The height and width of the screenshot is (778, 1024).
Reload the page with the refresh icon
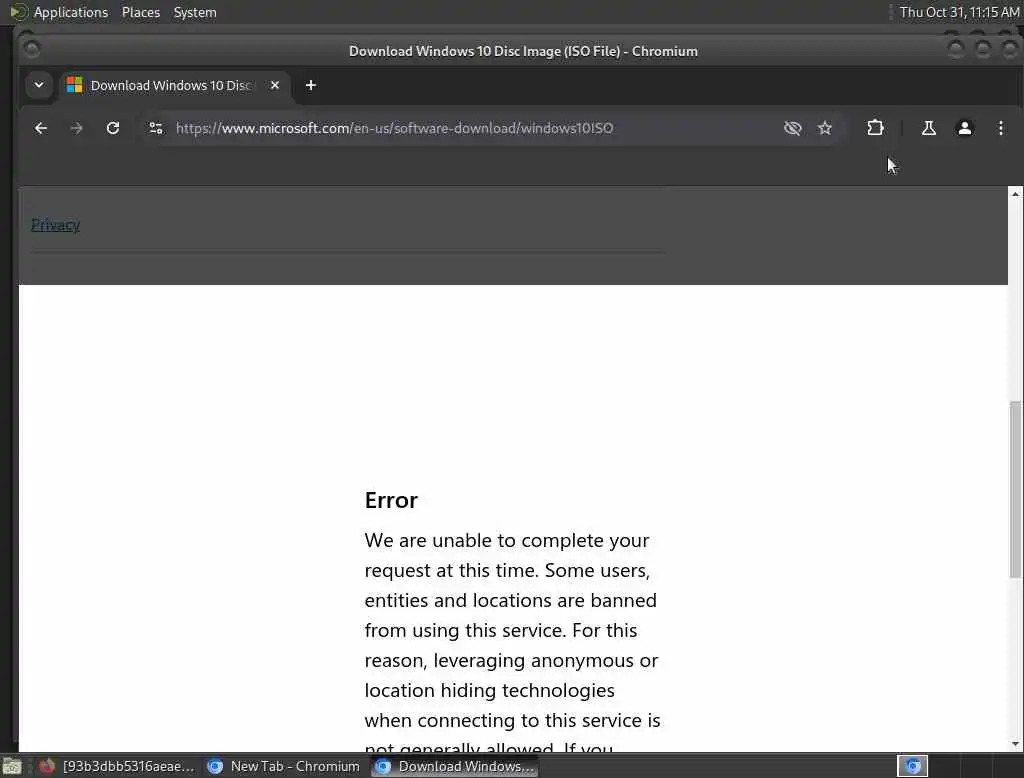click(113, 128)
